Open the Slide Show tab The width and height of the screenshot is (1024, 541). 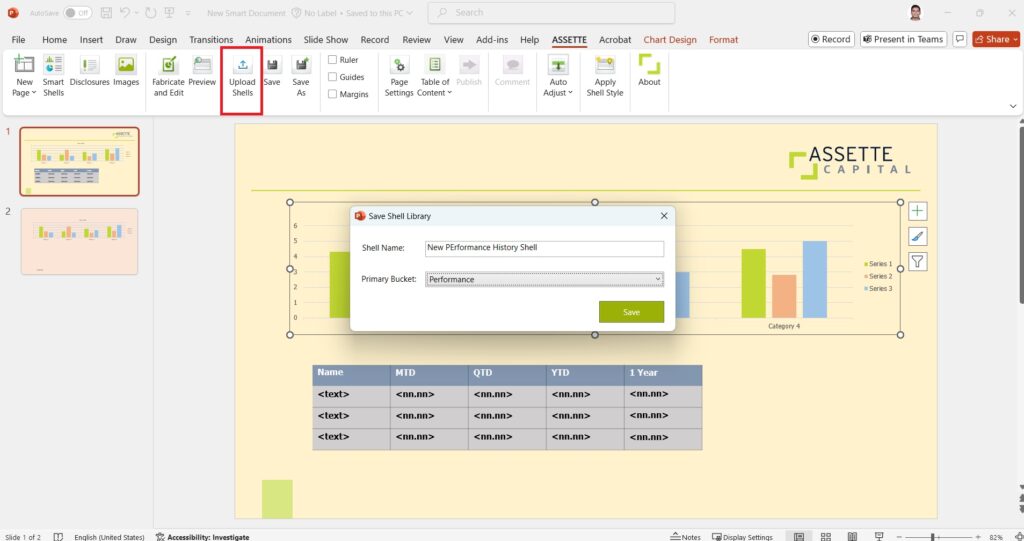coord(326,39)
